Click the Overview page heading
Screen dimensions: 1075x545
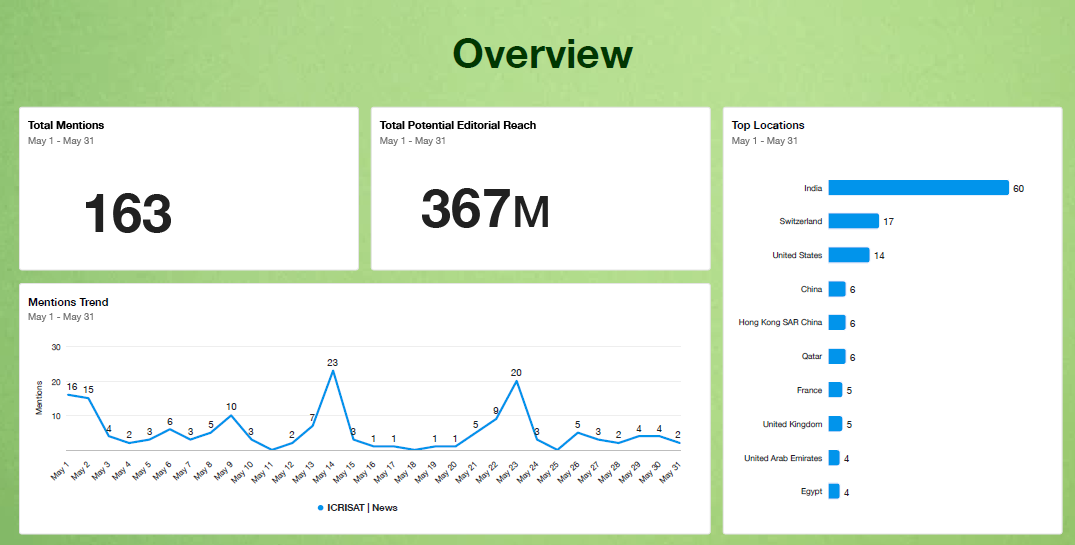click(x=542, y=54)
